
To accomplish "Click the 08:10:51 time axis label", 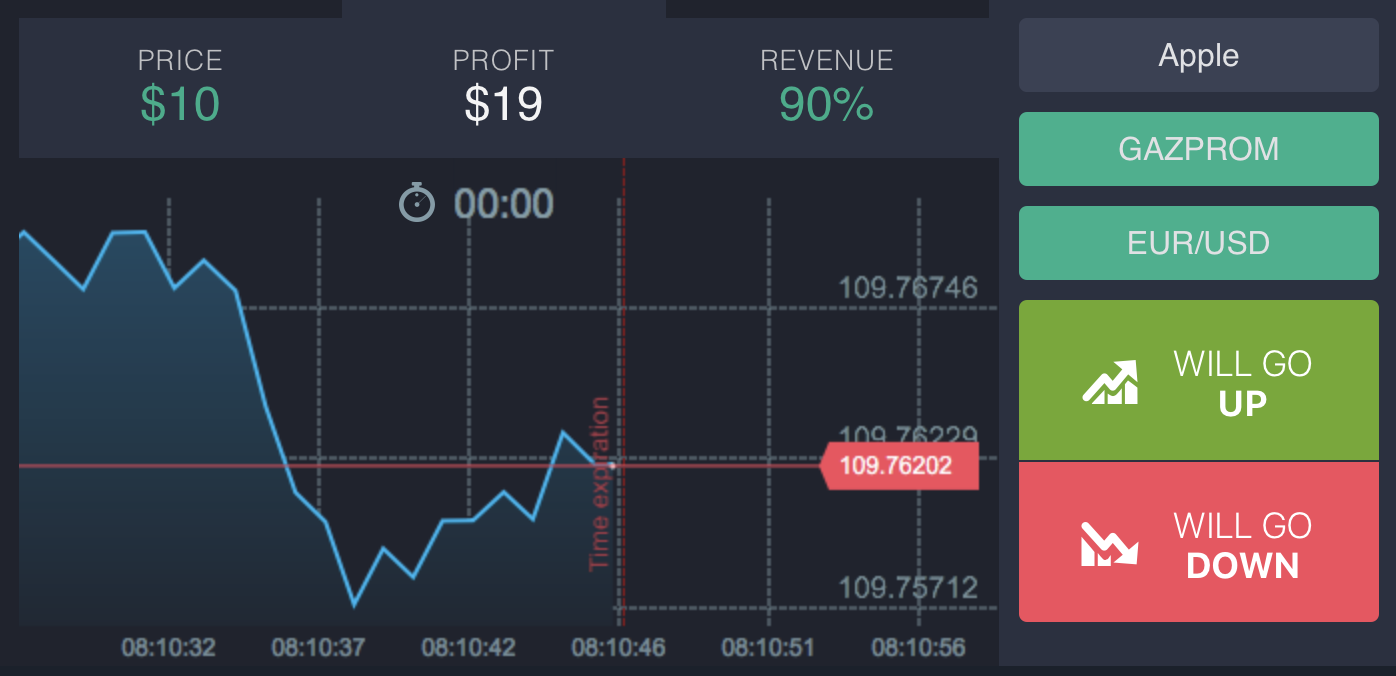I will [768, 648].
